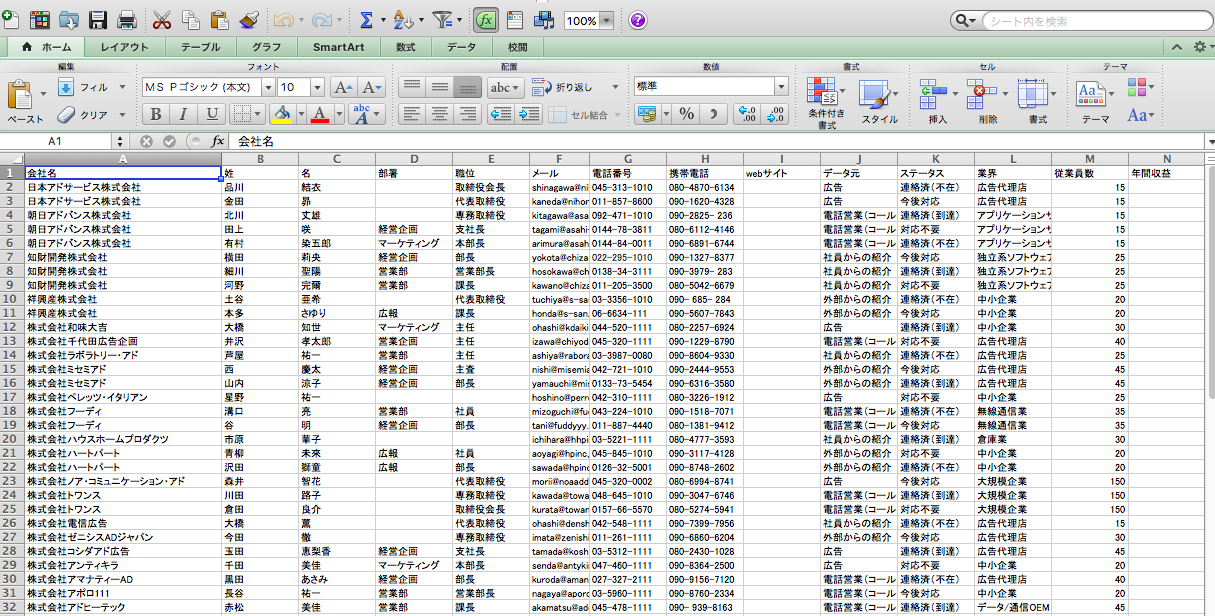The width and height of the screenshot is (1215, 616).
Task: Align text to middle vertically
Action: click(x=440, y=87)
